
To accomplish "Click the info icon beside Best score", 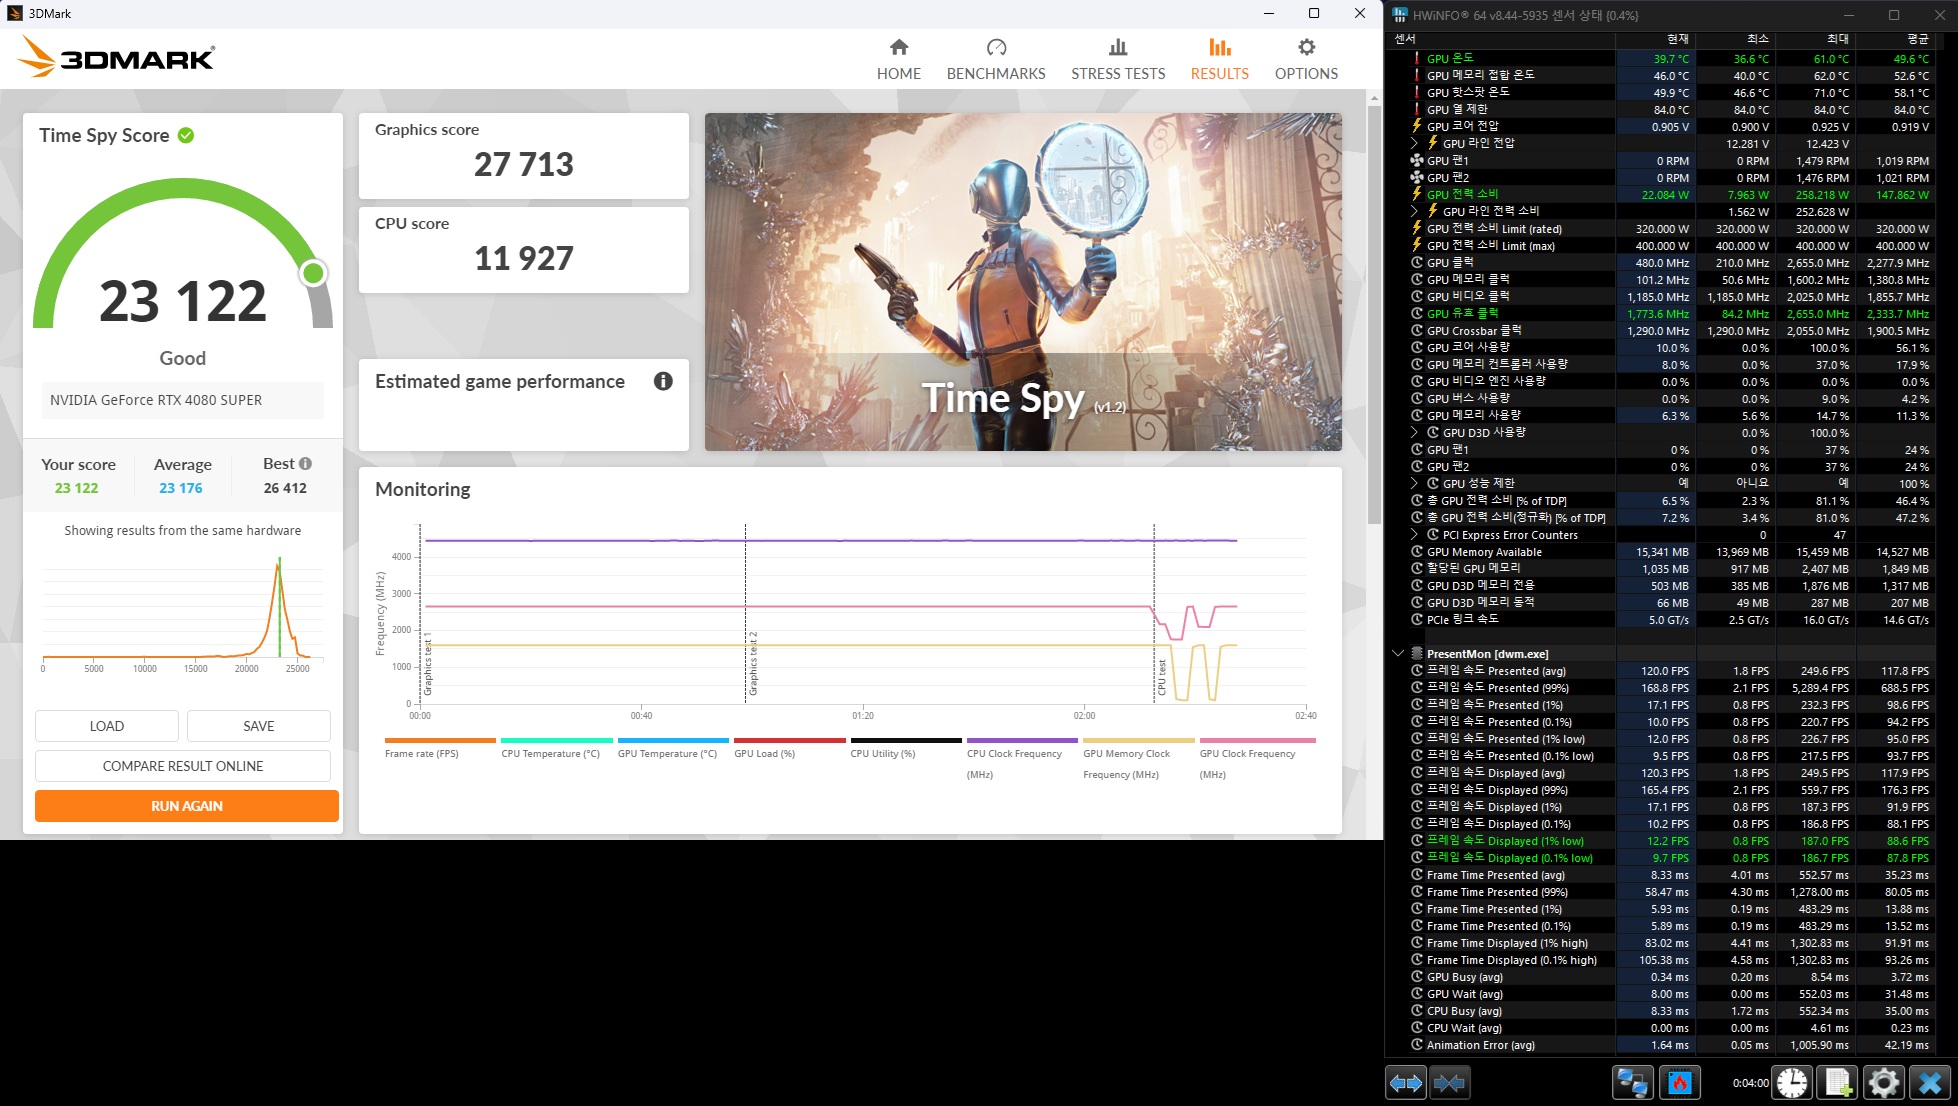I will pyautogui.click(x=306, y=464).
